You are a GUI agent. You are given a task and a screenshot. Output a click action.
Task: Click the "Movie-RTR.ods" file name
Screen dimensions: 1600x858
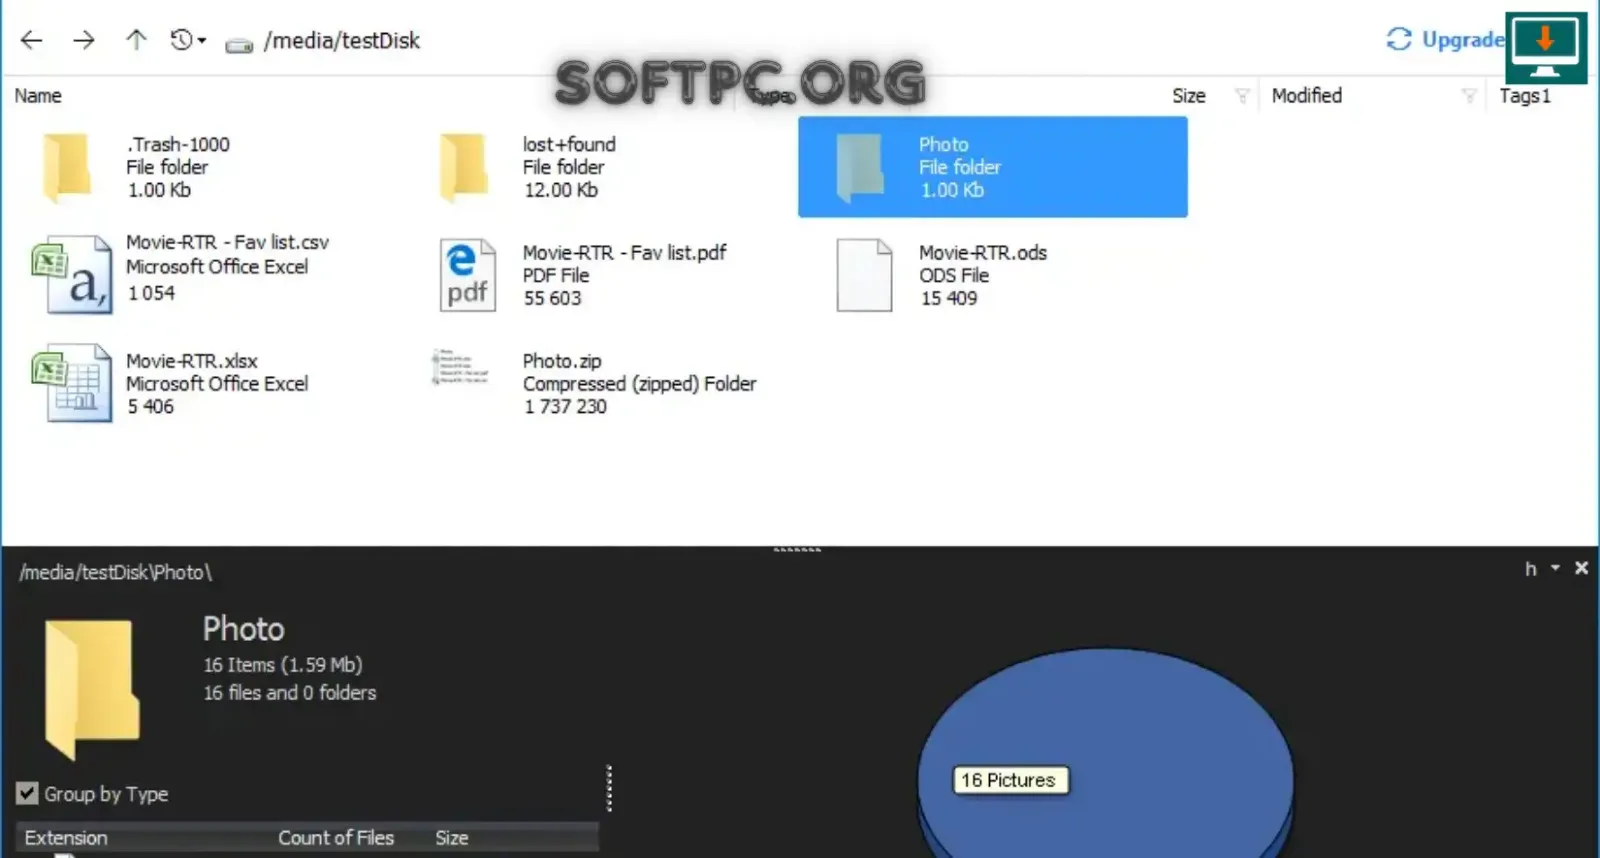point(983,252)
